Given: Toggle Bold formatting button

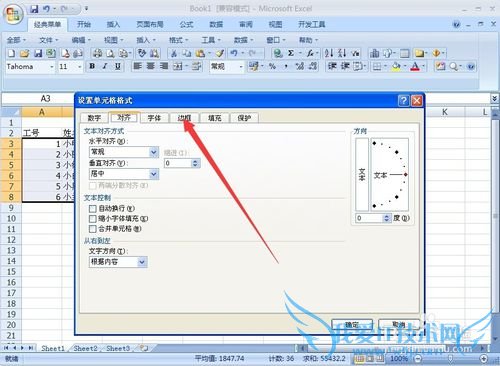Looking at the screenshot, I should [x=92, y=66].
